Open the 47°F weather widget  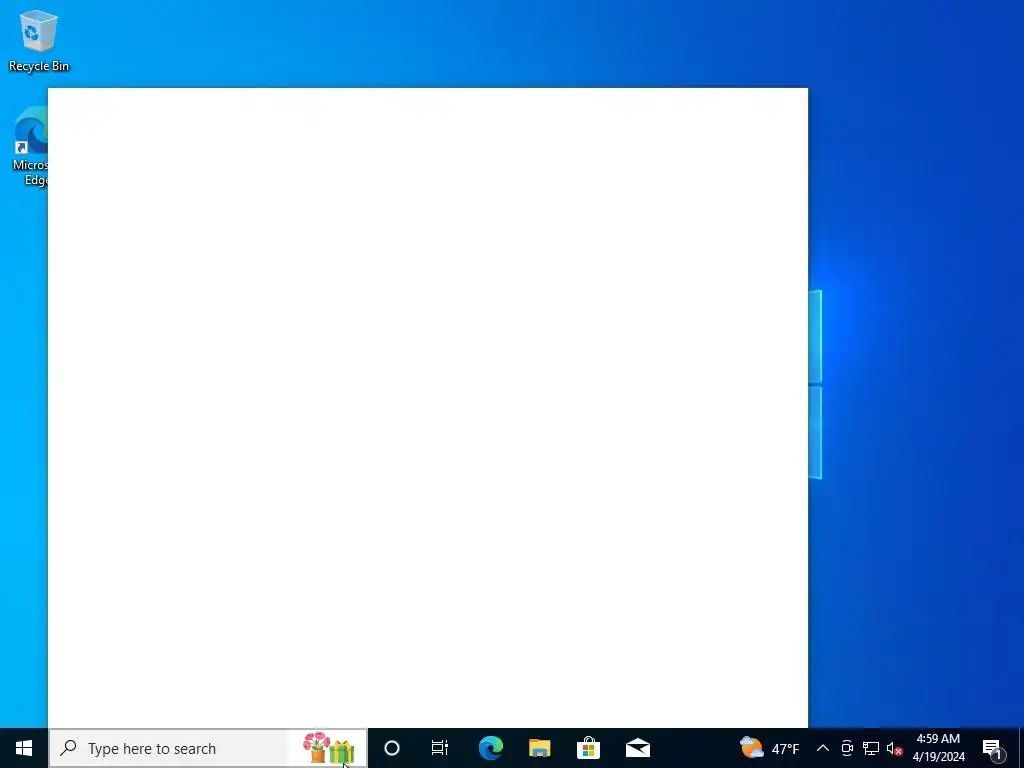(769, 748)
